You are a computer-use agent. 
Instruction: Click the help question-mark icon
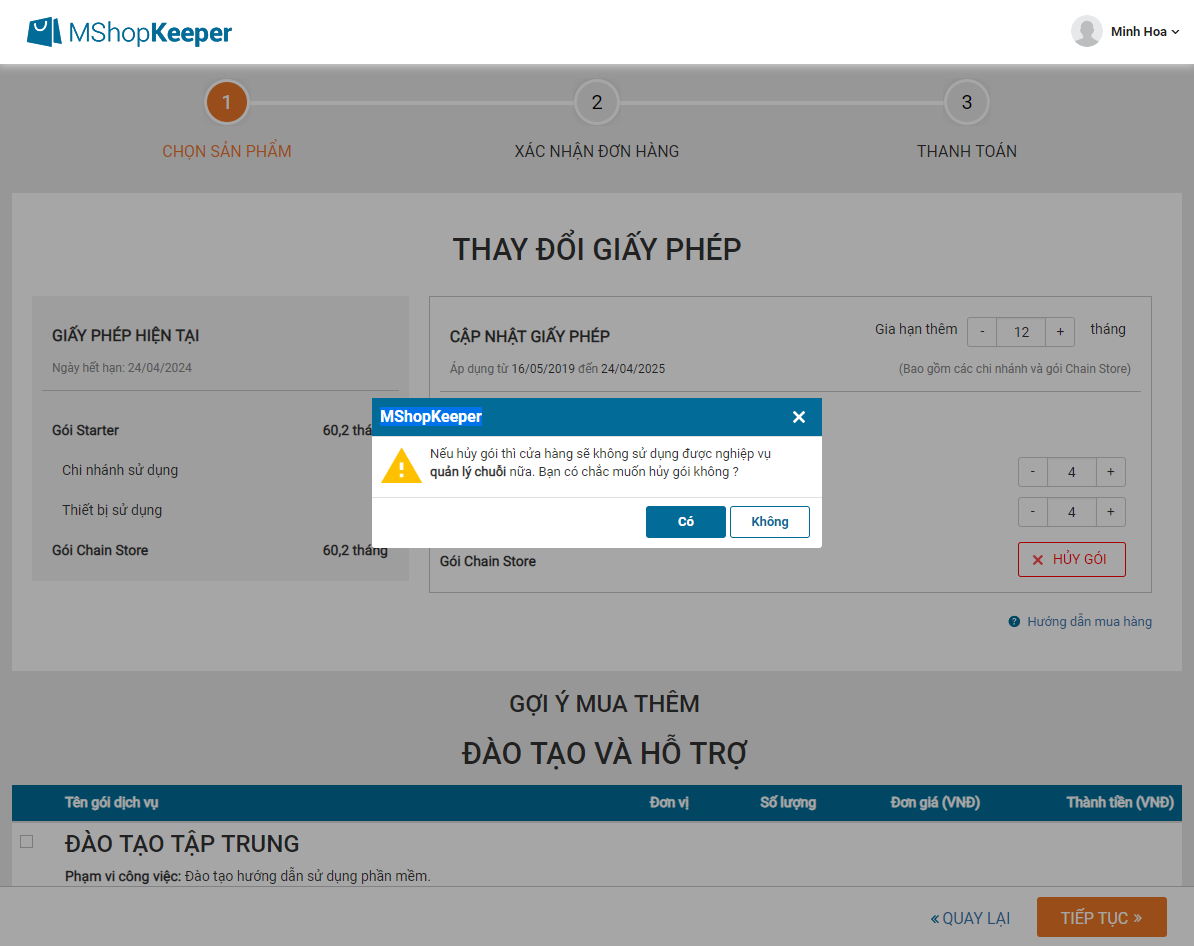[1014, 622]
